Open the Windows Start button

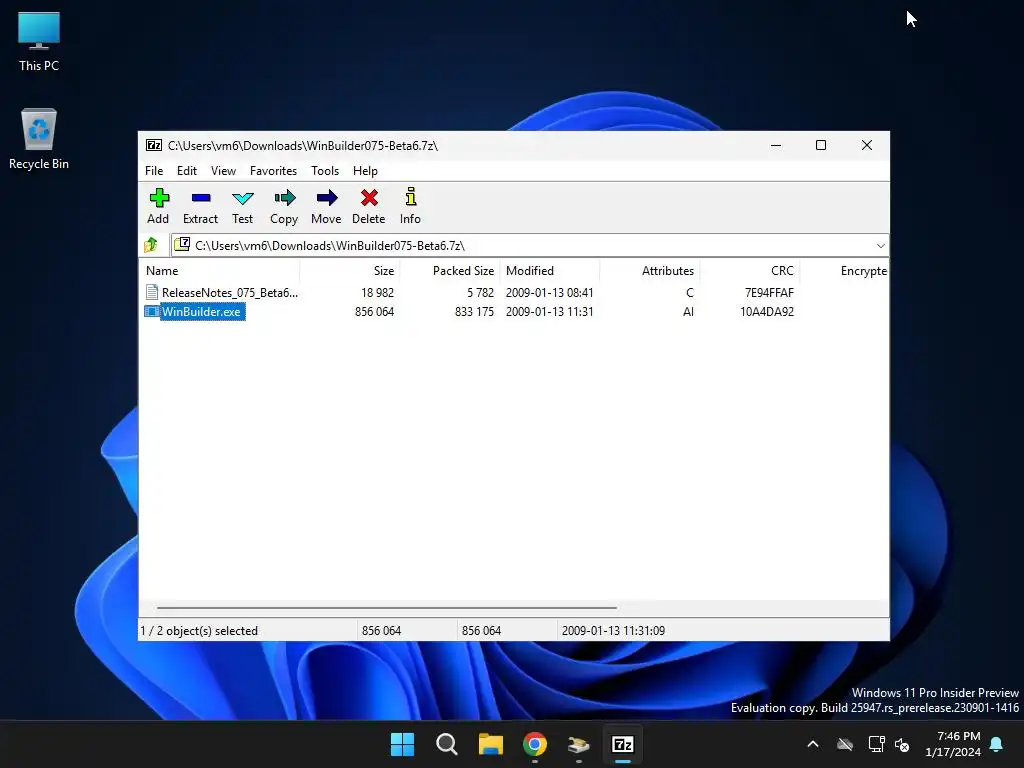coord(402,744)
